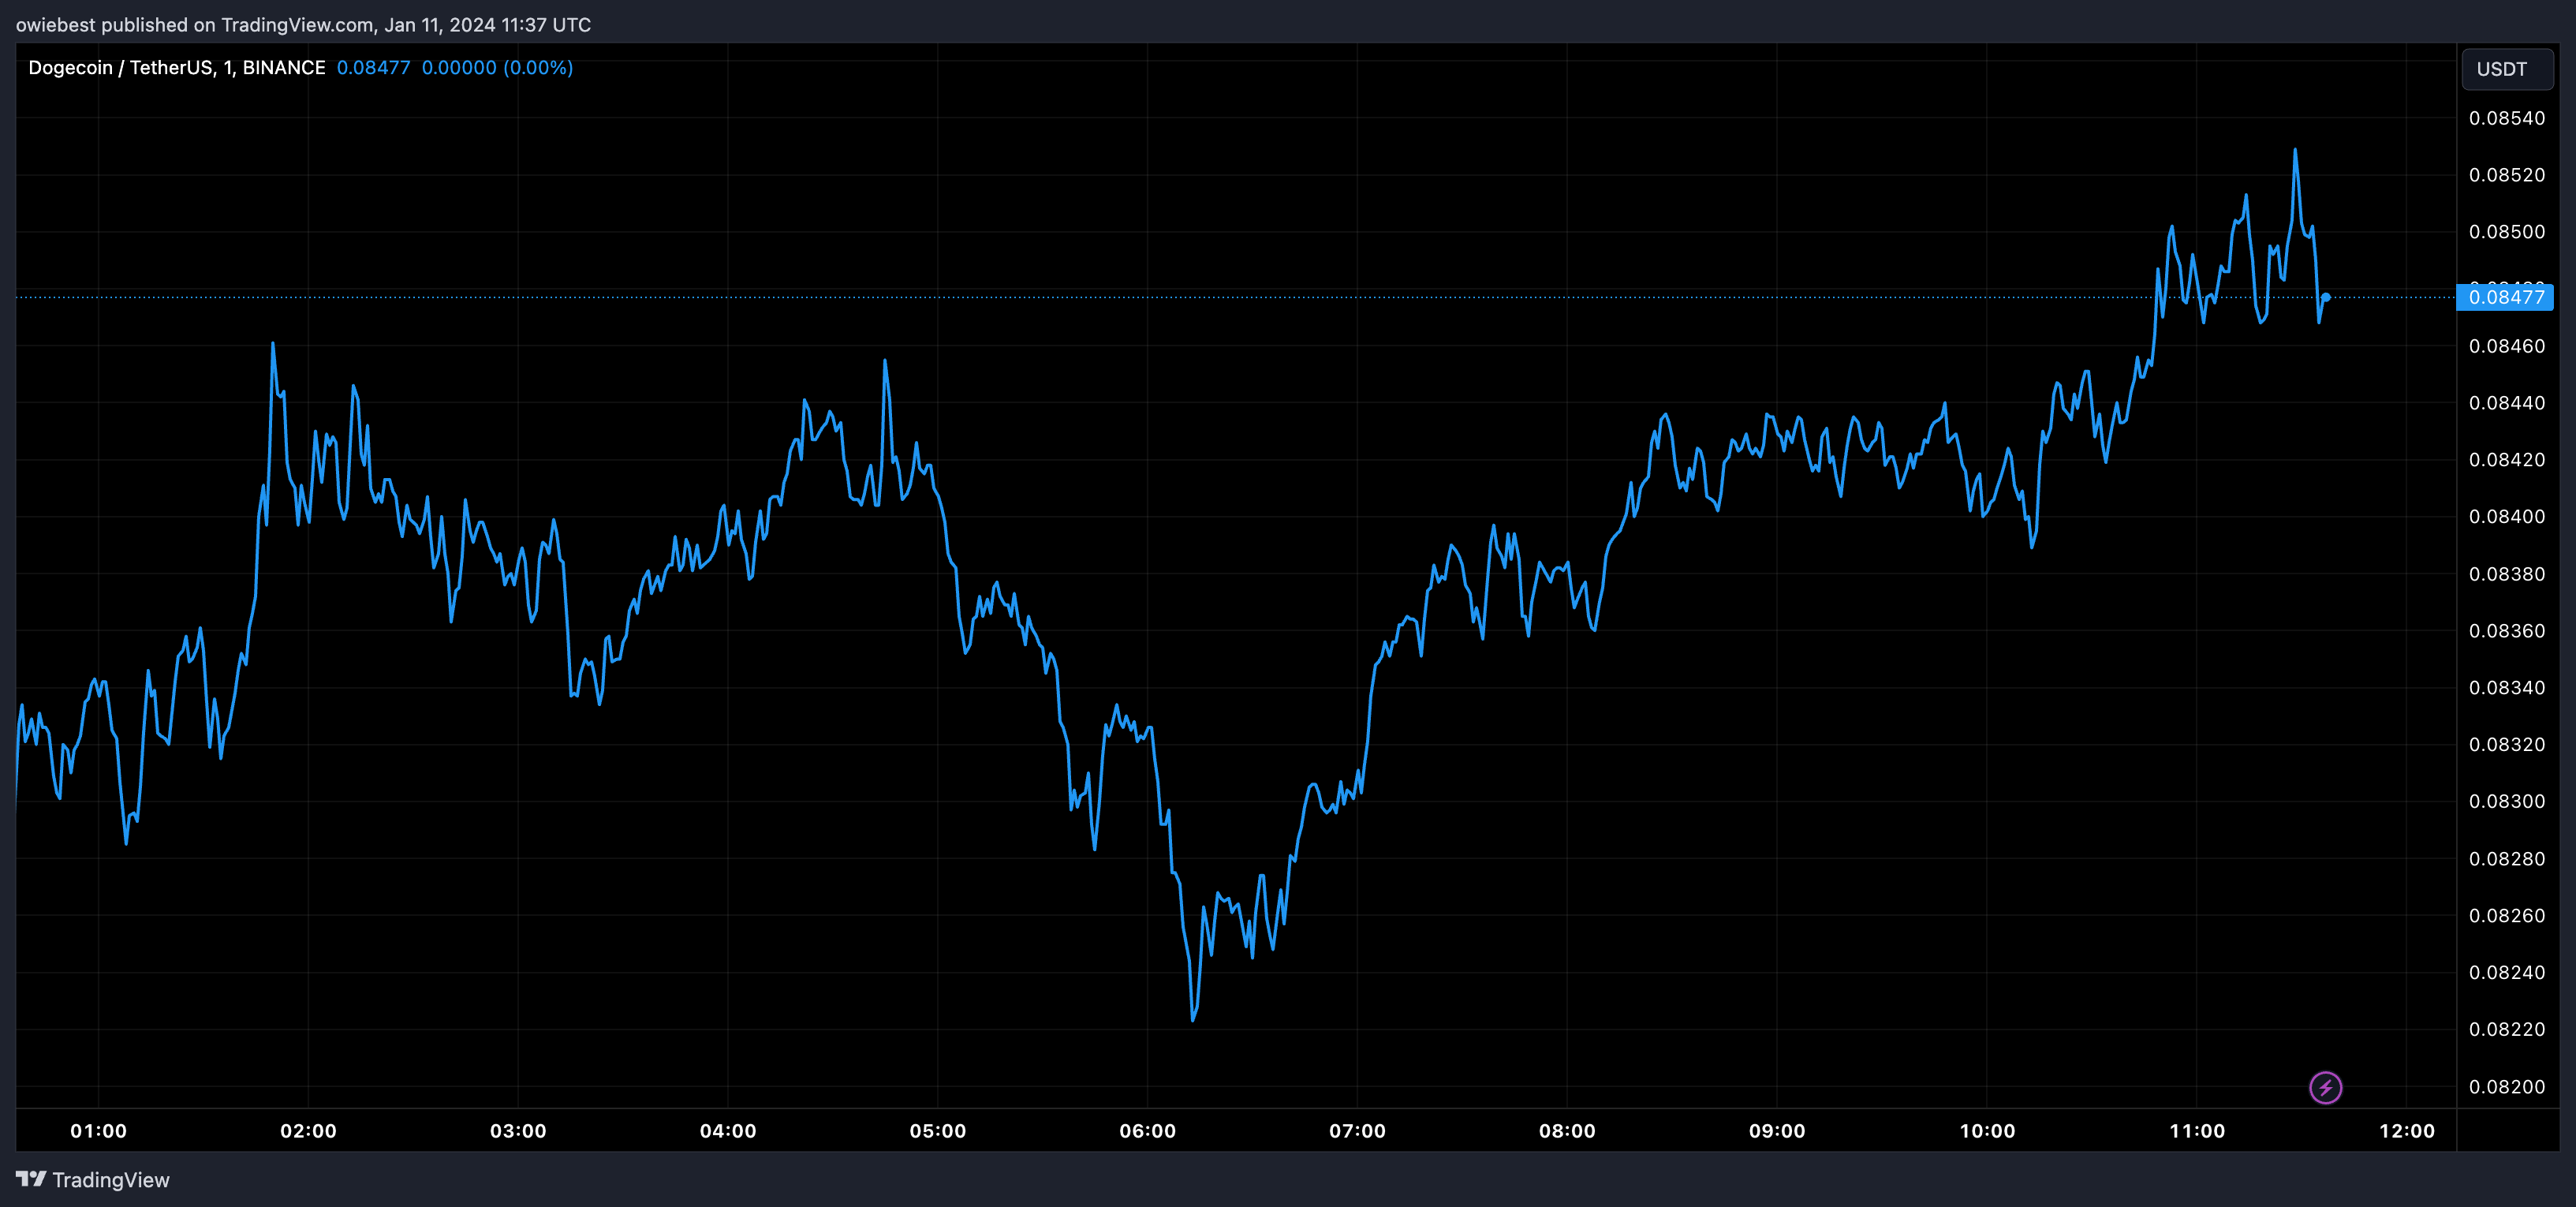Click the 02:00 time axis label
Screen dimensions: 2576x1207
click(x=308, y=1131)
